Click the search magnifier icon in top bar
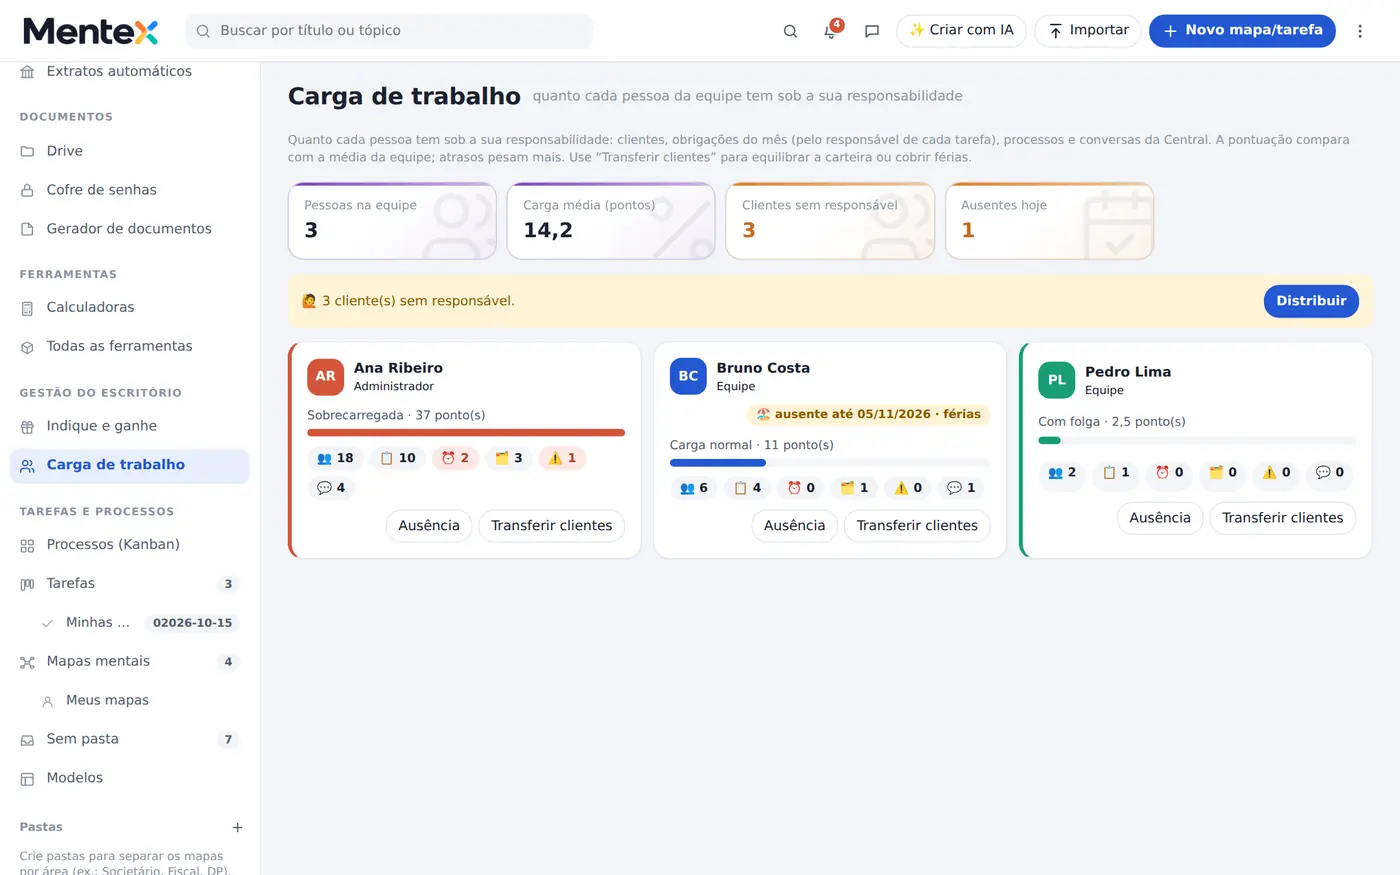1400x875 pixels. (x=790, y=31)
